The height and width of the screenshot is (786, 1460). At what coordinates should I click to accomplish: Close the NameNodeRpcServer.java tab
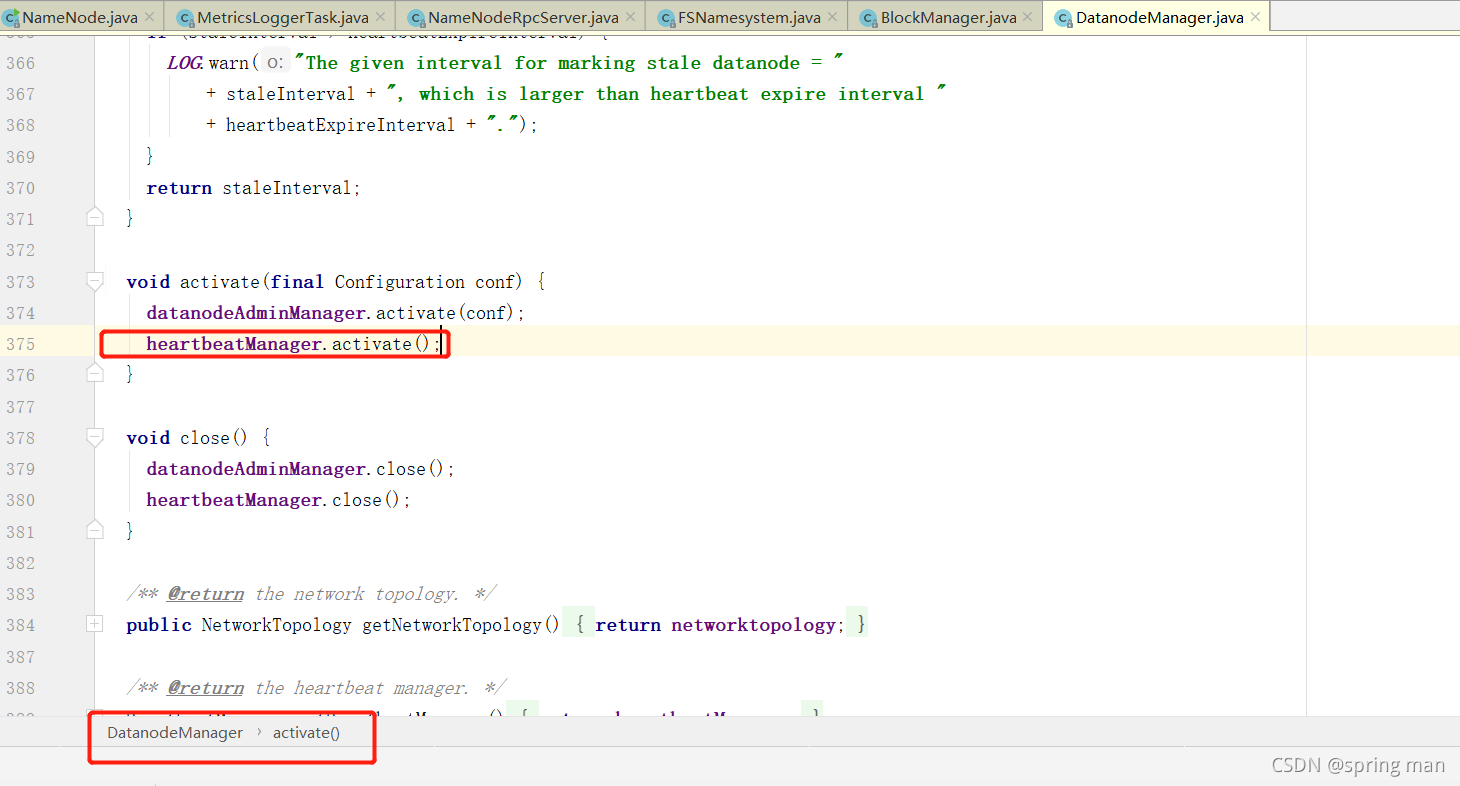click(631, 18)
